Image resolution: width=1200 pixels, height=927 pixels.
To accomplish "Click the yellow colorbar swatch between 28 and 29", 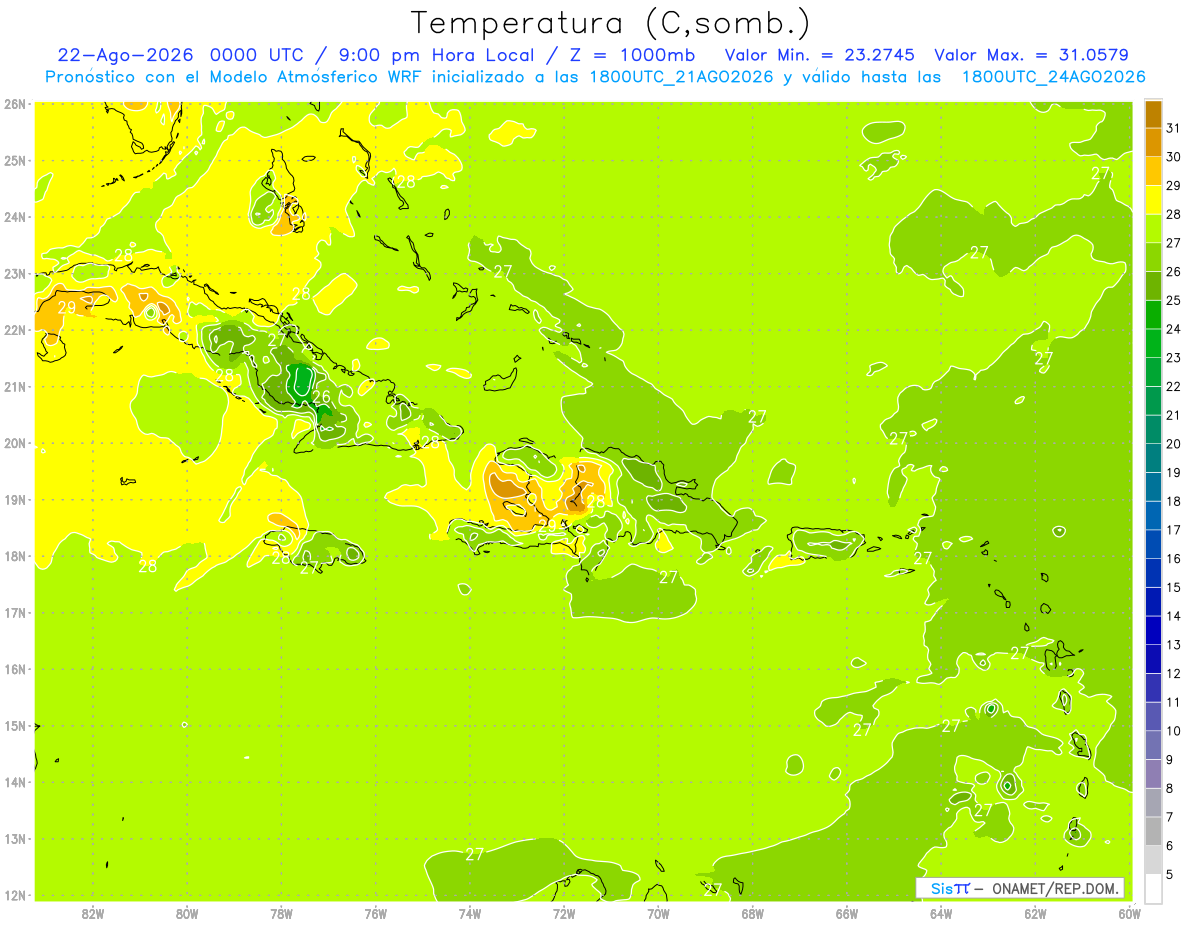I will pyautogui.click(x=1153, y=199).
